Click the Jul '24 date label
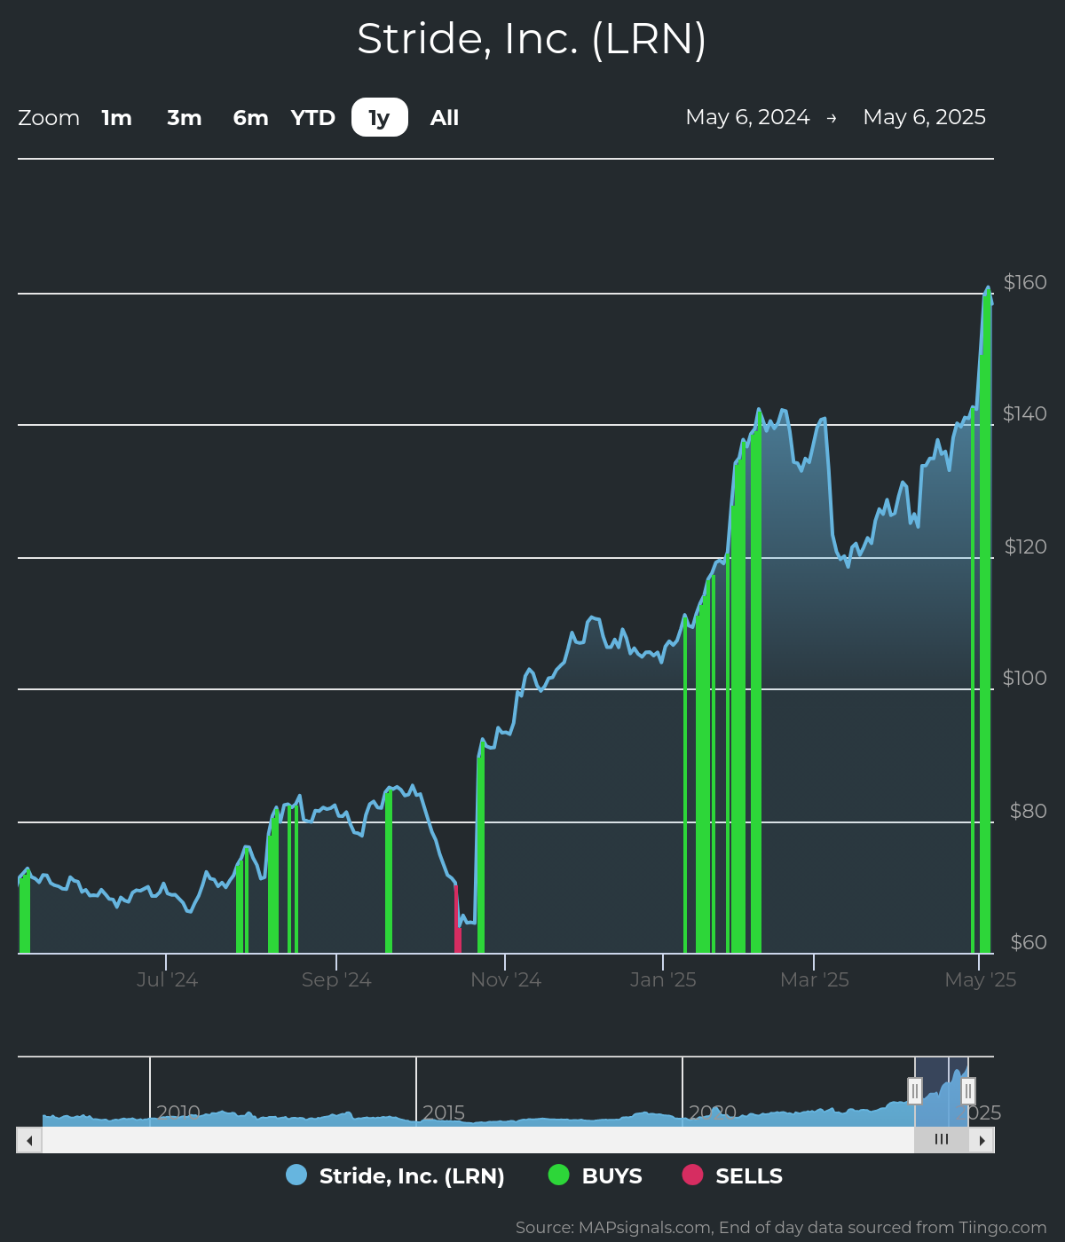Screen dimensions: 1065x1242 coord(167,980)
